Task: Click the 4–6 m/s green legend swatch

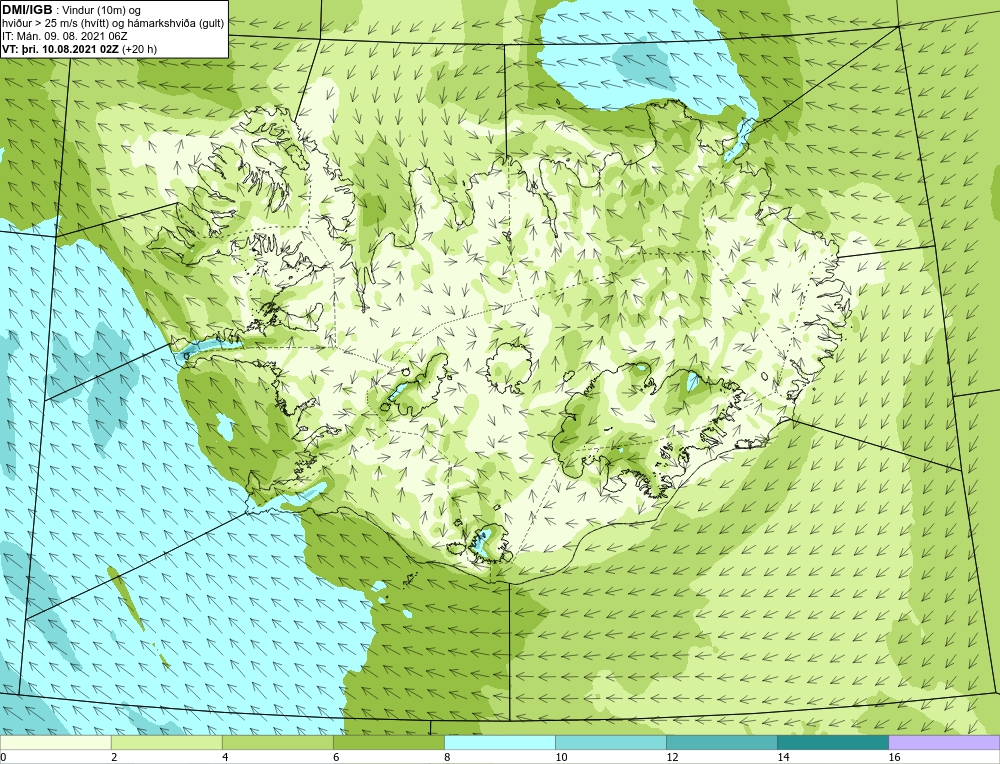Action: [x=277, y=742]
